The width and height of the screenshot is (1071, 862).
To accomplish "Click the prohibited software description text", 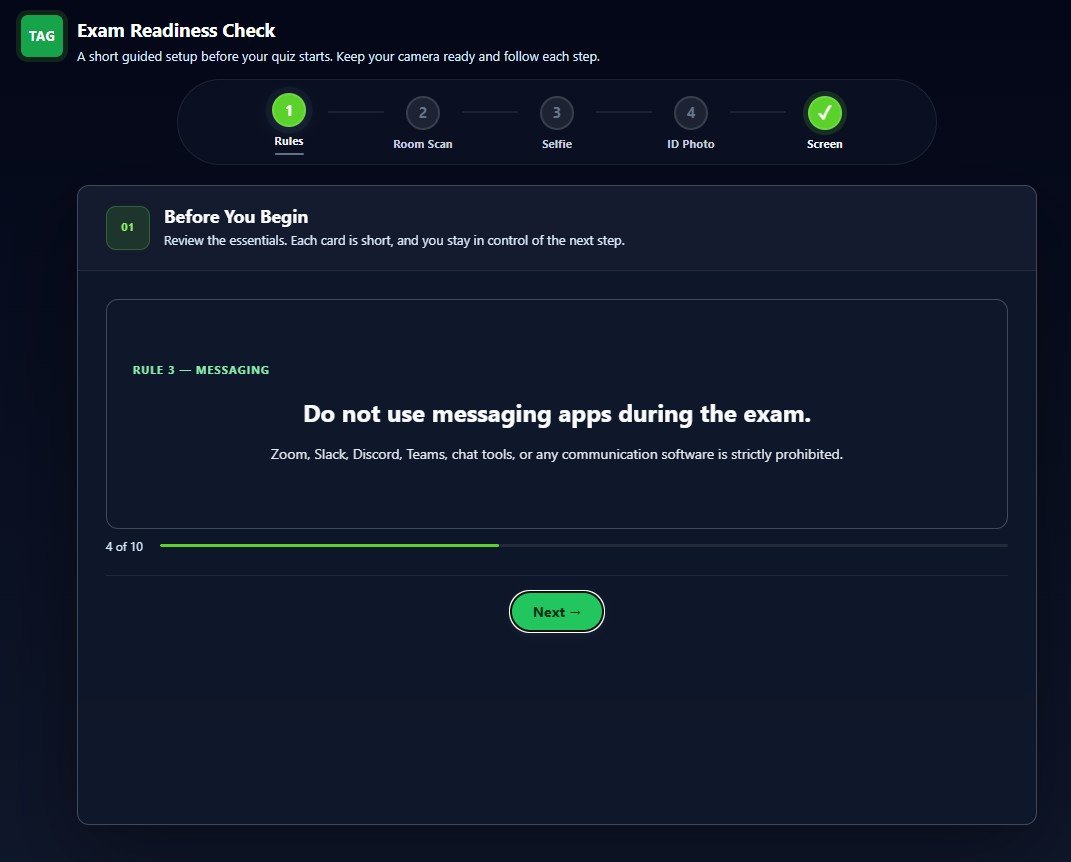I will [557, 454].
